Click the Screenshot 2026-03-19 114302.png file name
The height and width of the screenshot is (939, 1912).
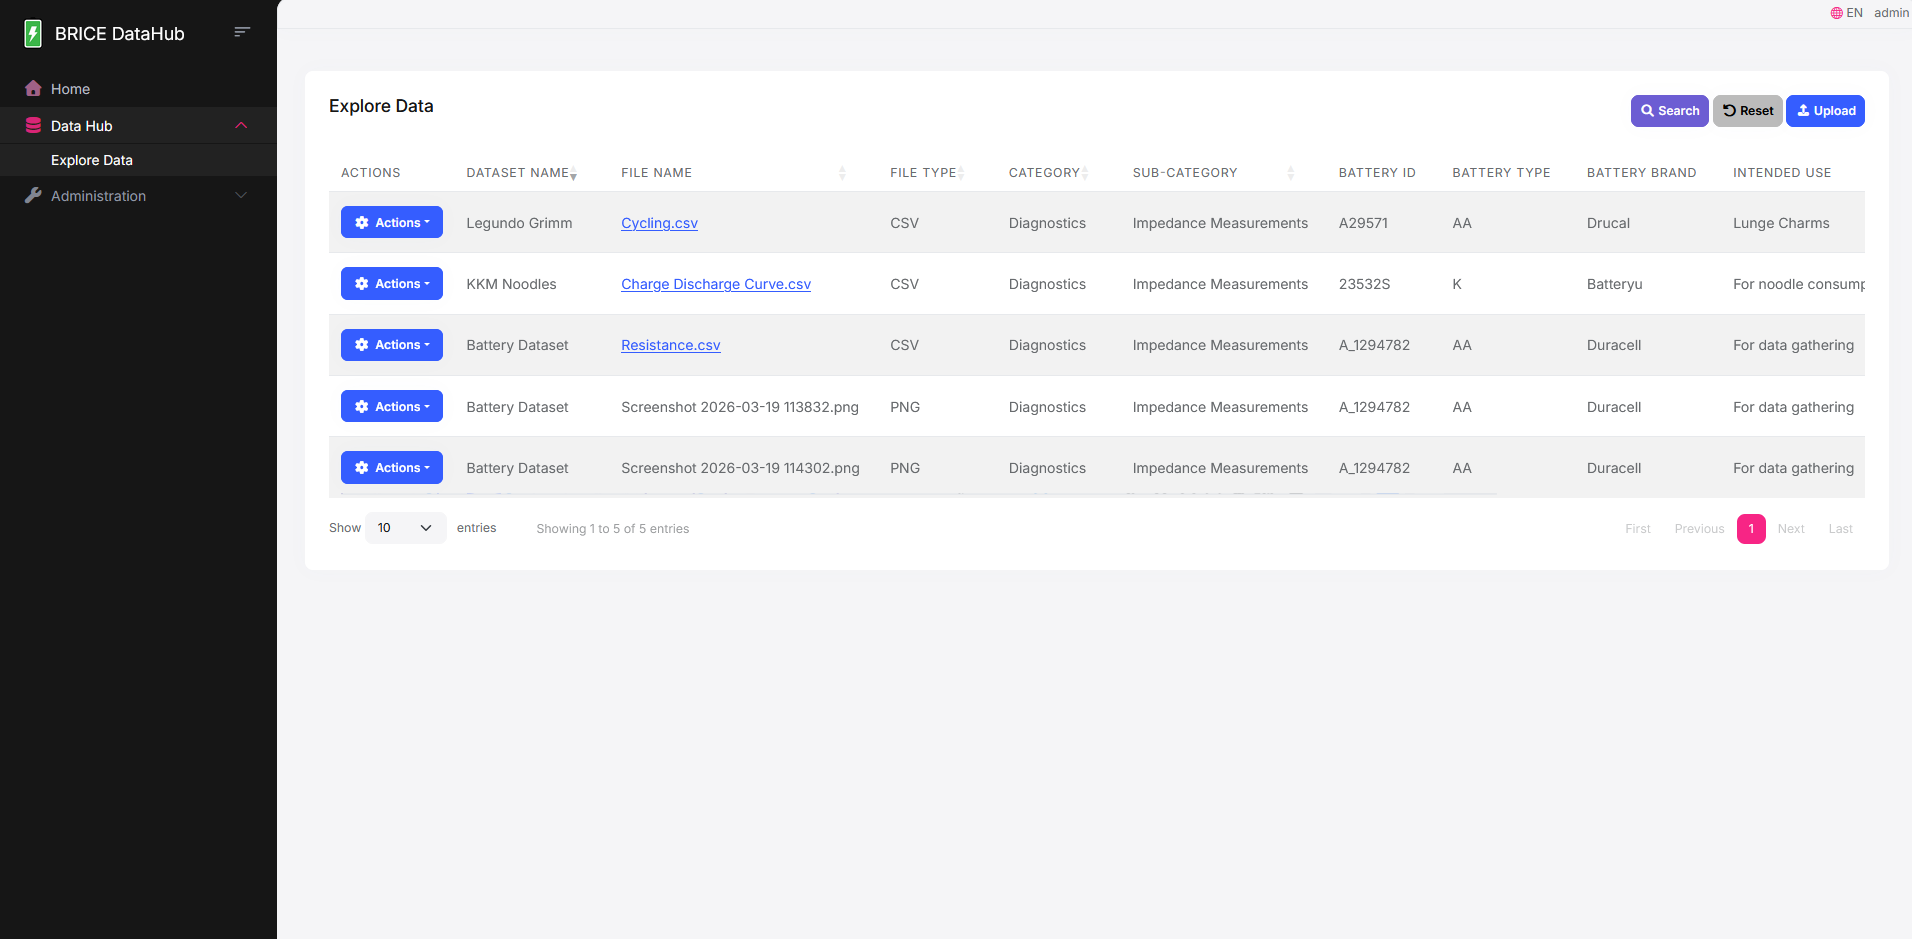pyautogui.click(x=740, y=468)
